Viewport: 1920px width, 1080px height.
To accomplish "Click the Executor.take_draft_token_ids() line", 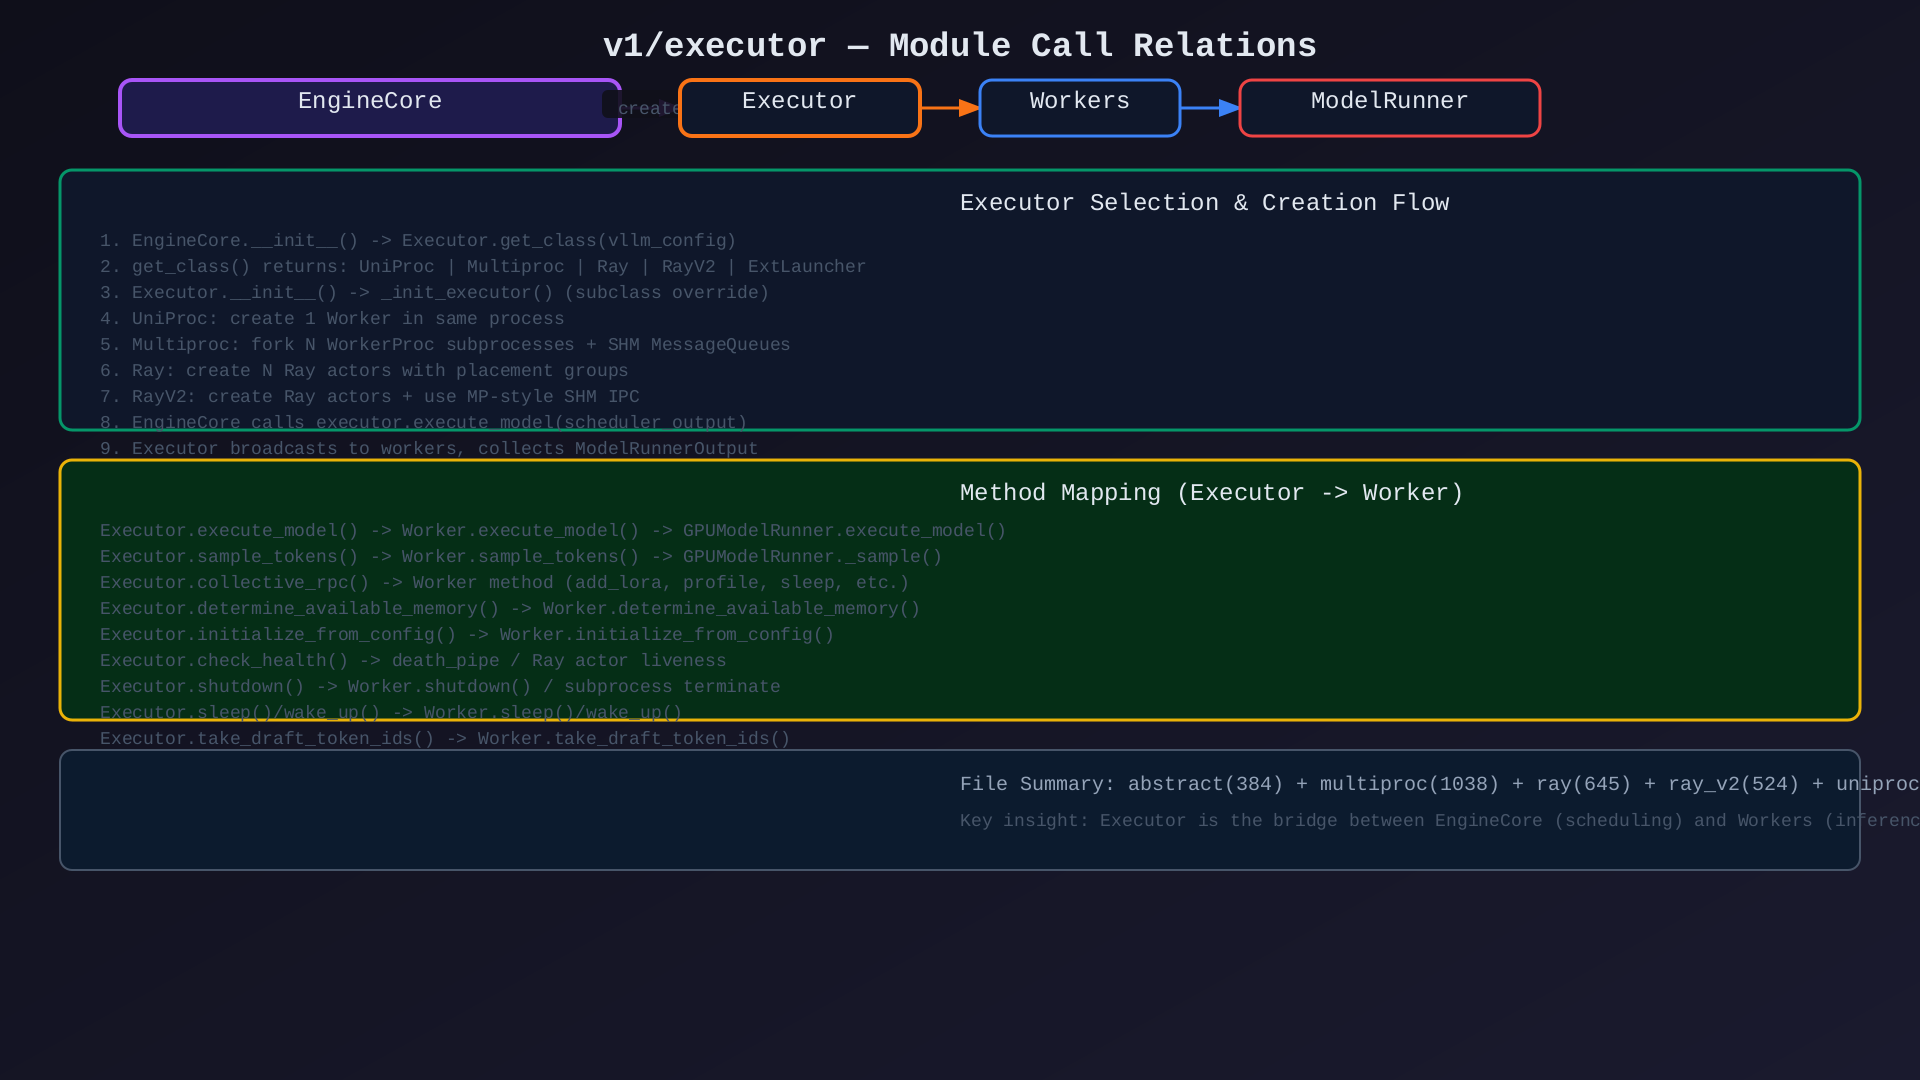I will 445,739.
